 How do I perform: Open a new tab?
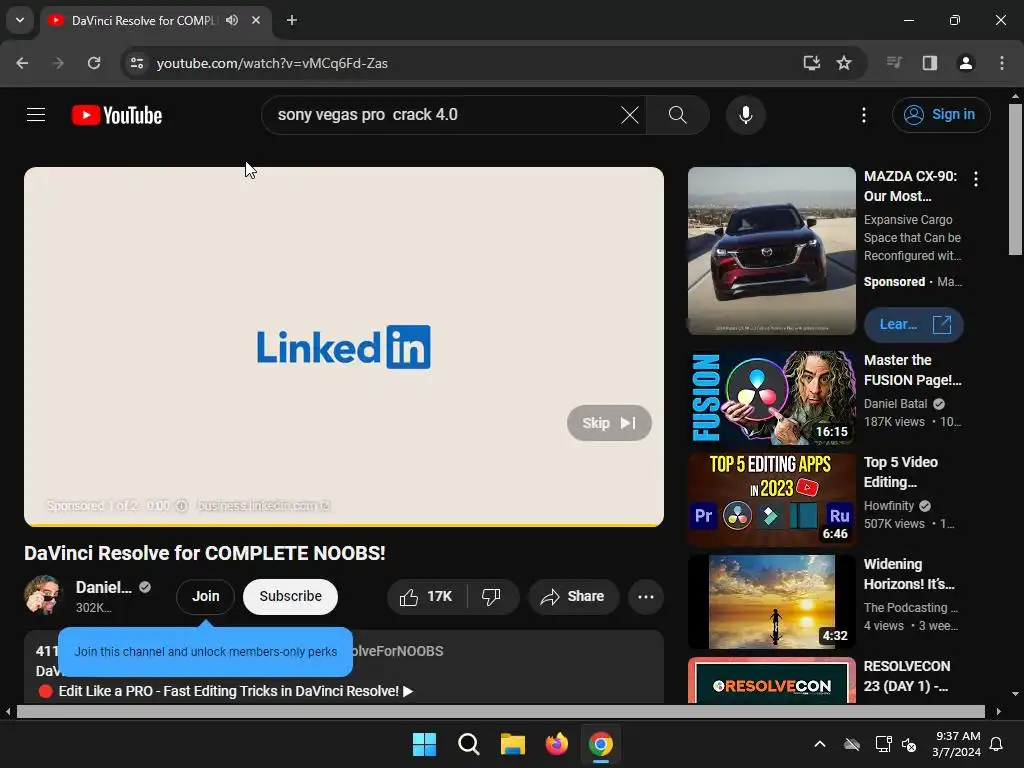292,20
